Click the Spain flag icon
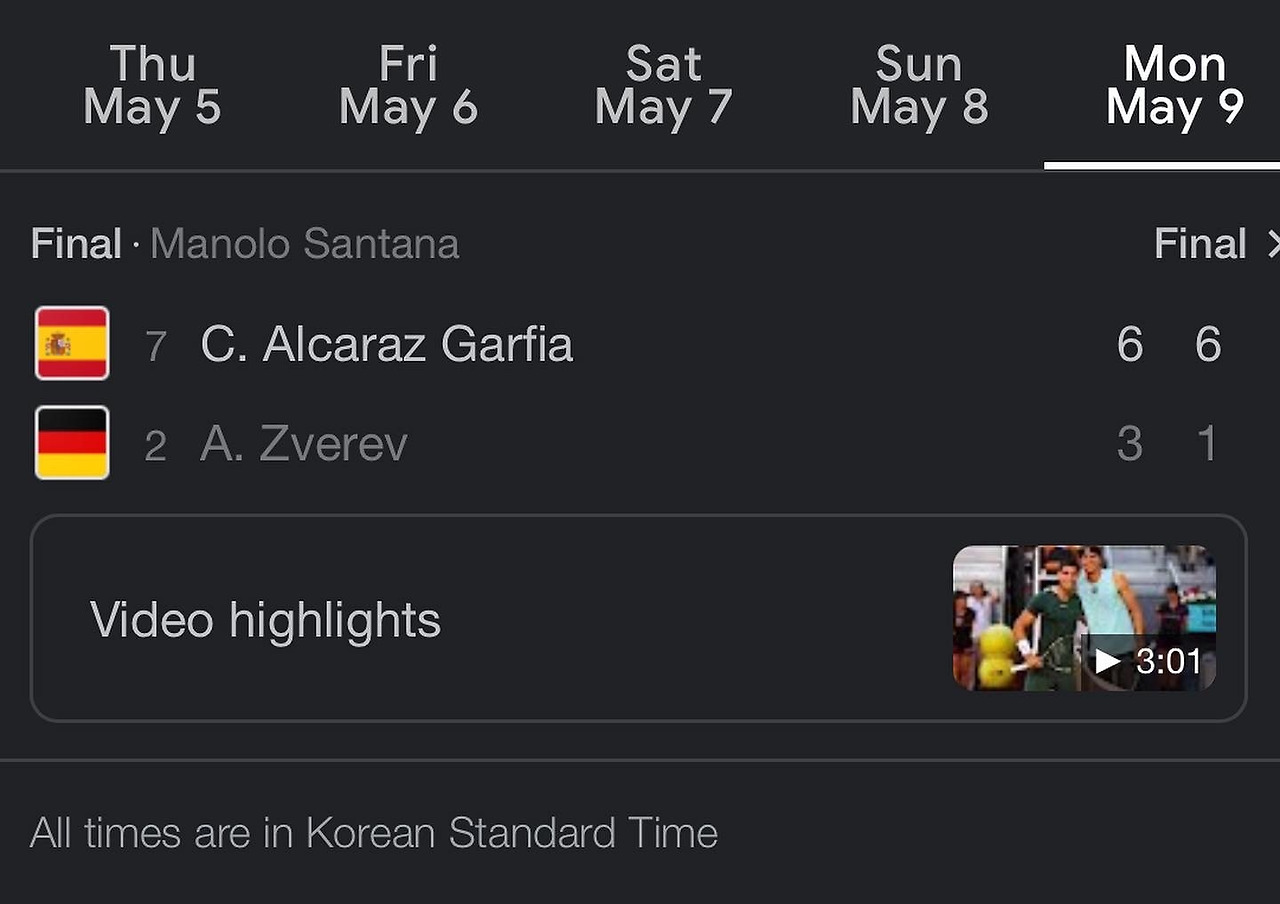Screen dimensions: 1280x904 click(x=72, y=343)
